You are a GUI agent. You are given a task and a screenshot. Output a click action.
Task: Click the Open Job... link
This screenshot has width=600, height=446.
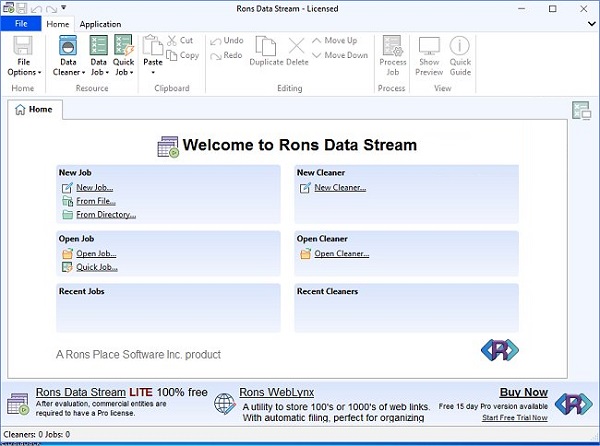(x=96, y=253)
